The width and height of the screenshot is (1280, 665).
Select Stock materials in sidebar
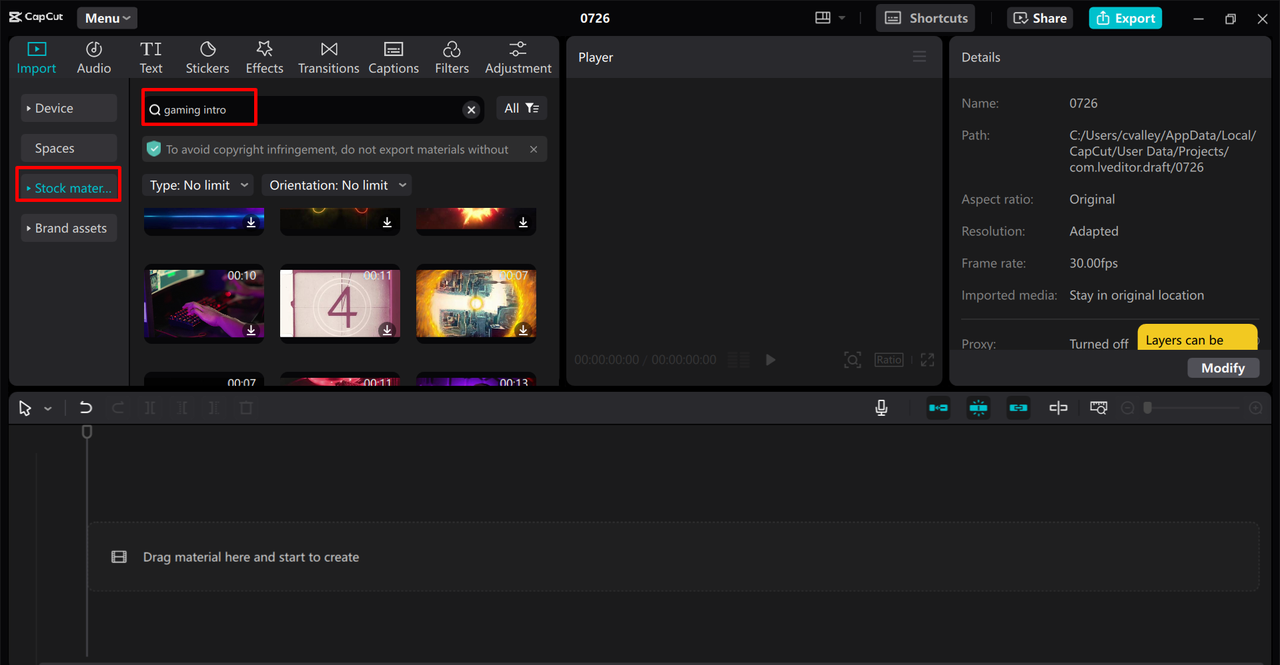(69, 188)
